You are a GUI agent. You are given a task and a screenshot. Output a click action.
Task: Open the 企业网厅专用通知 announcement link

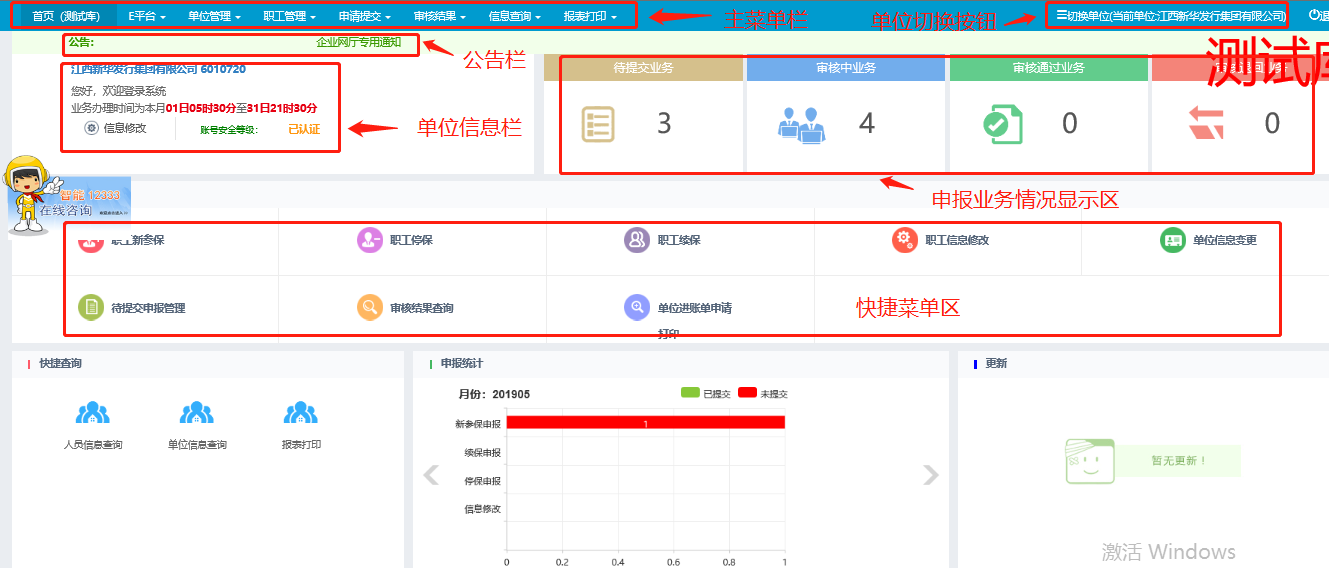tap(358, 43)
